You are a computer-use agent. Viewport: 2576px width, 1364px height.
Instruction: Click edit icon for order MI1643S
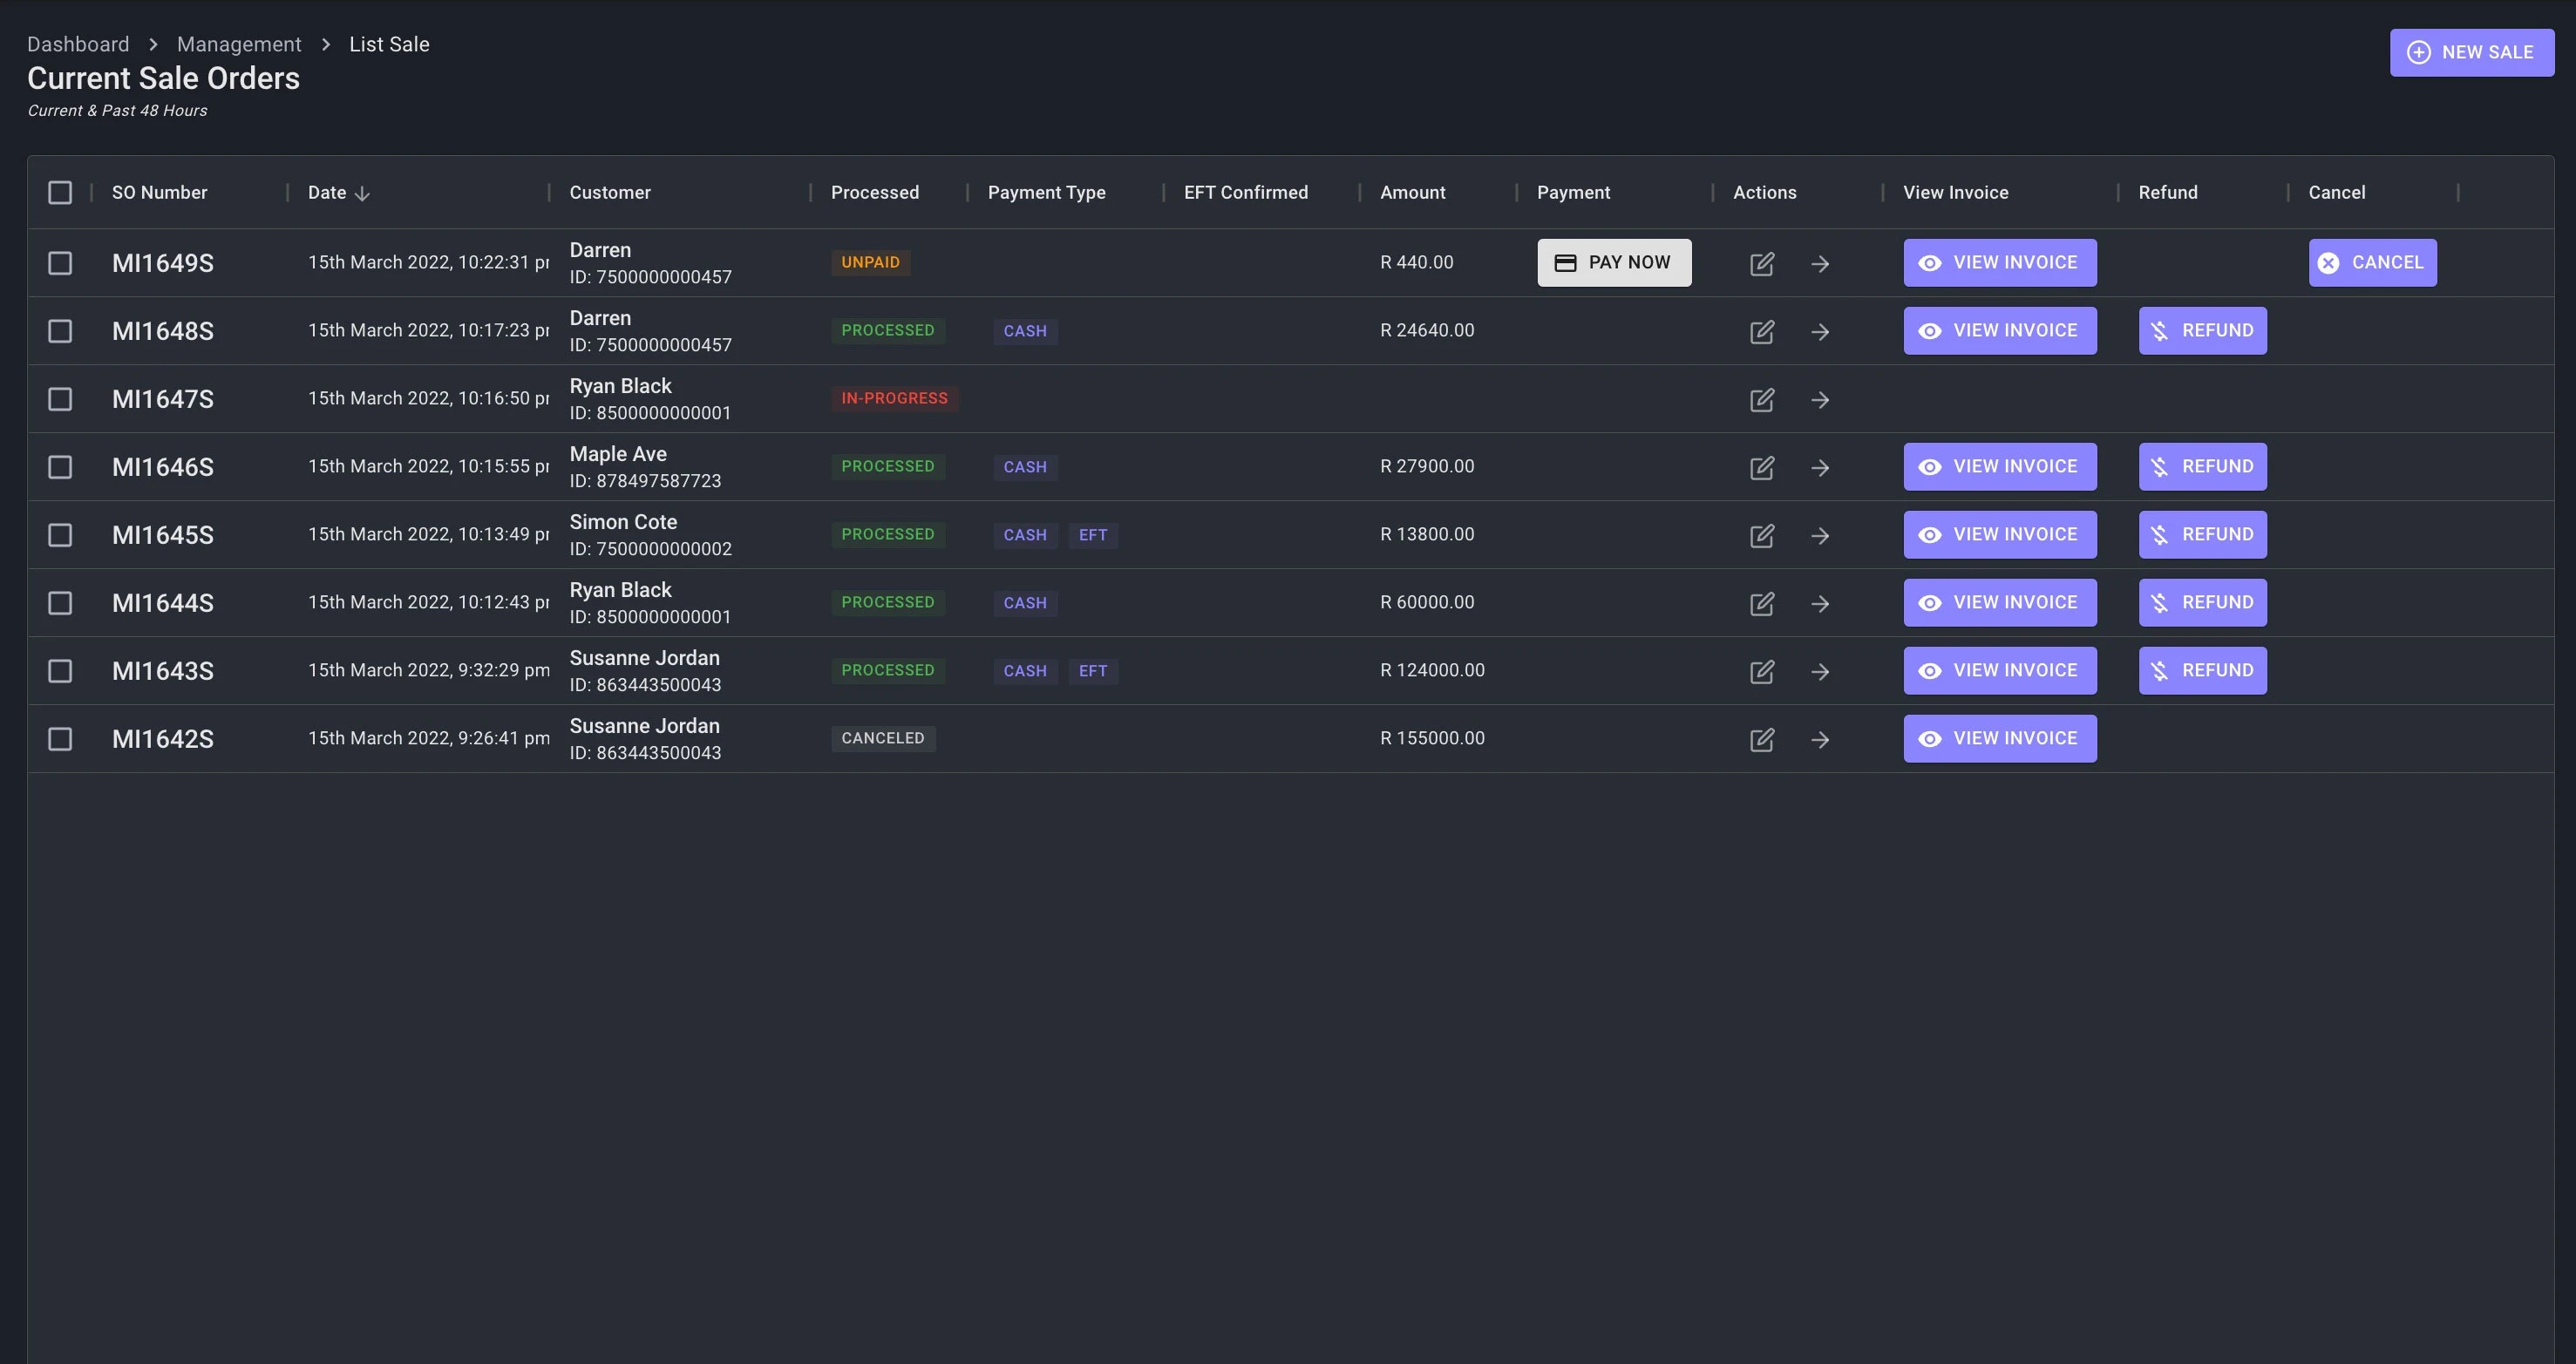coord(1762,672)
